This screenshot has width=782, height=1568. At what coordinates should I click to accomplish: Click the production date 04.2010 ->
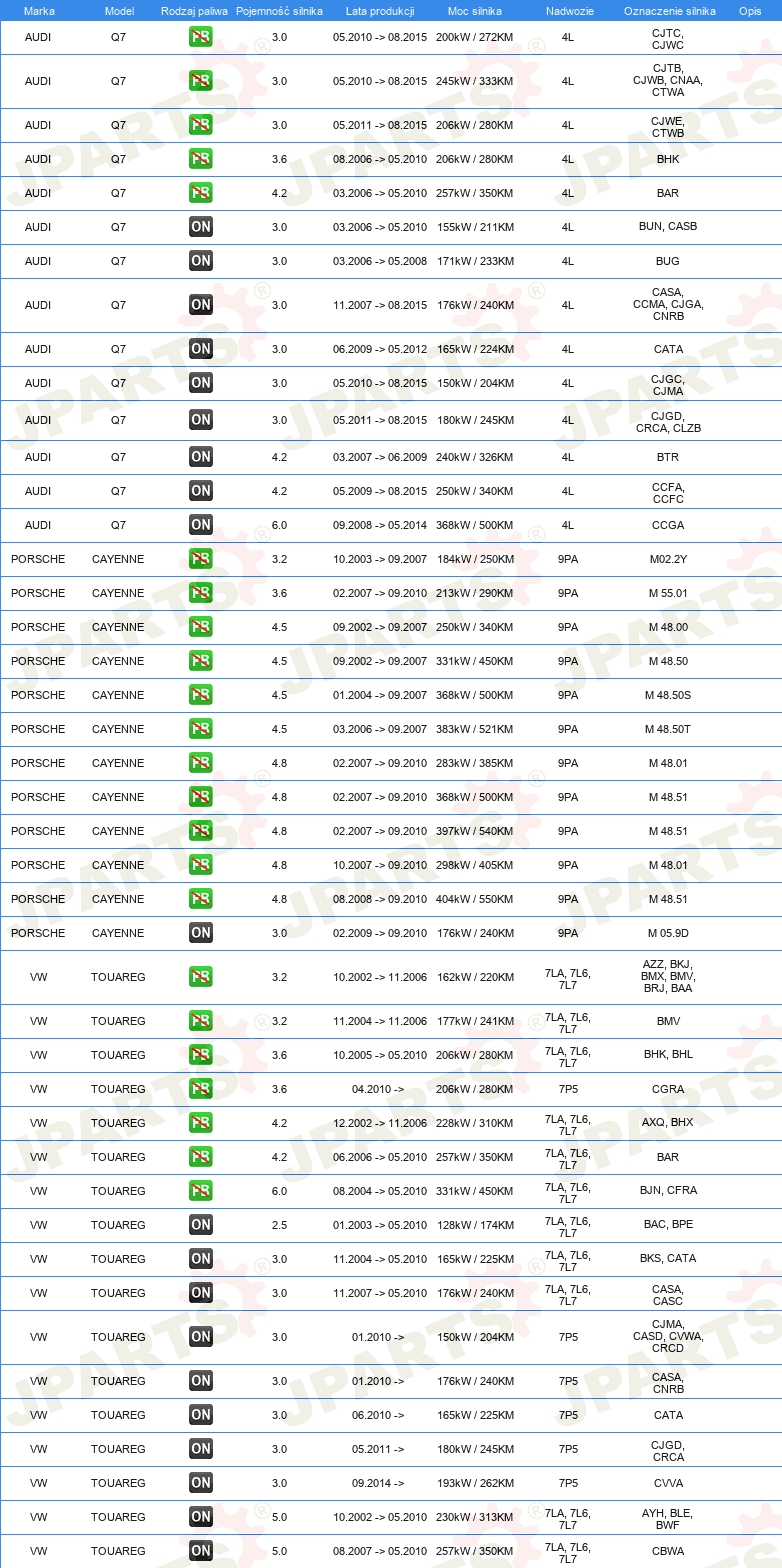(378, 1089)
